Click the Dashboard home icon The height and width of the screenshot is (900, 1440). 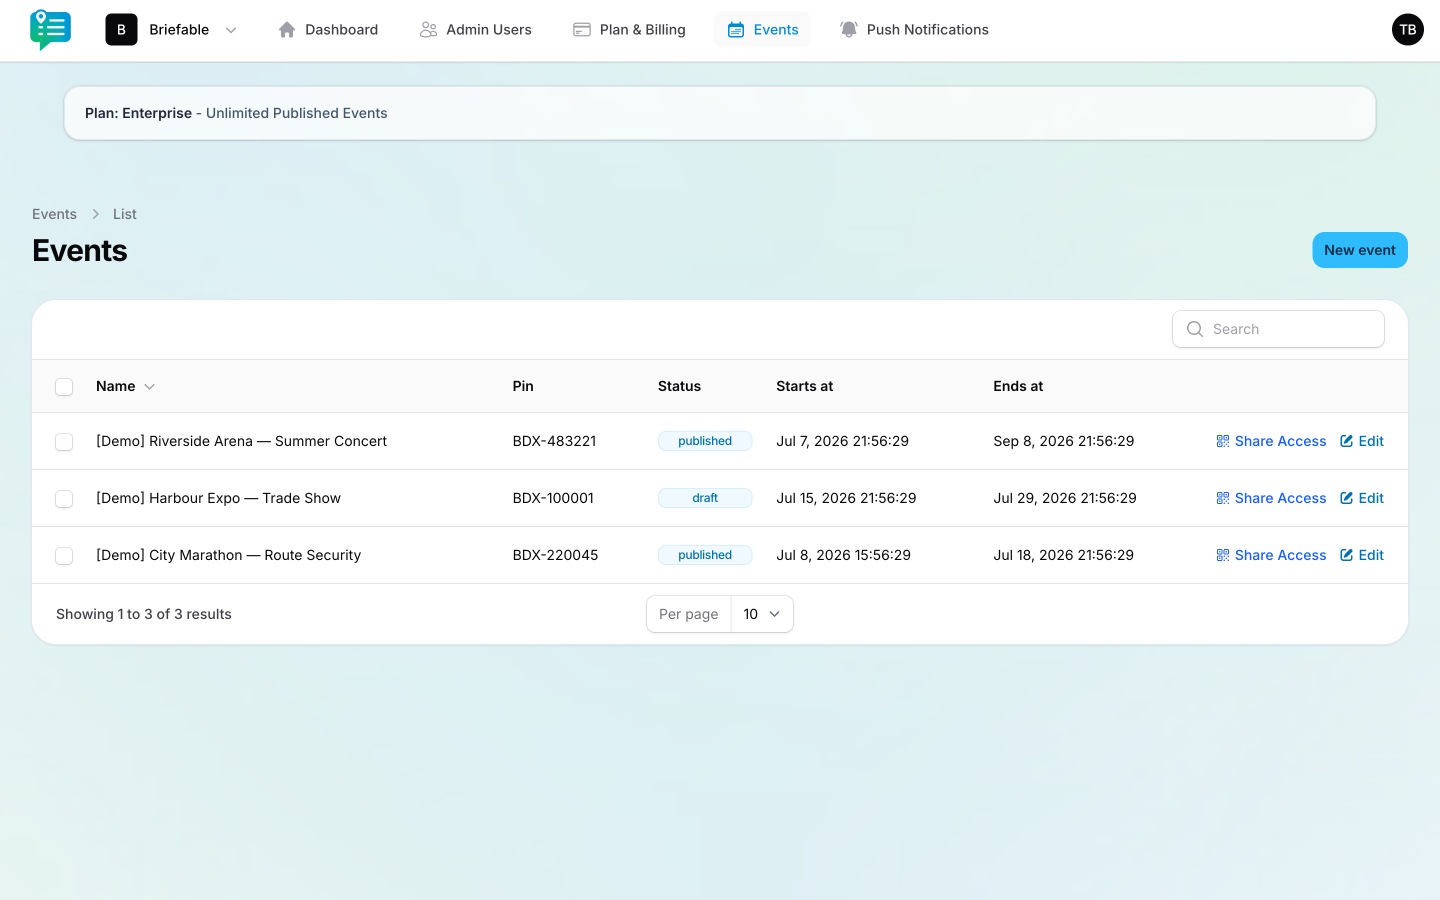[x=287, y=30]
